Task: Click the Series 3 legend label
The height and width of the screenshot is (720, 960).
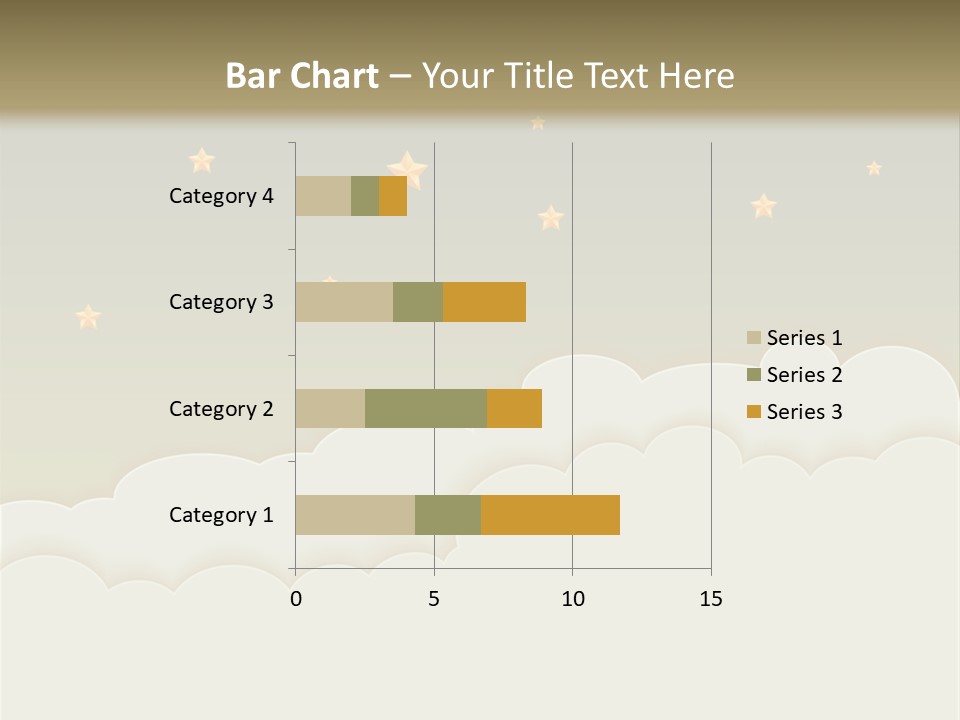Action: (804, 412)
